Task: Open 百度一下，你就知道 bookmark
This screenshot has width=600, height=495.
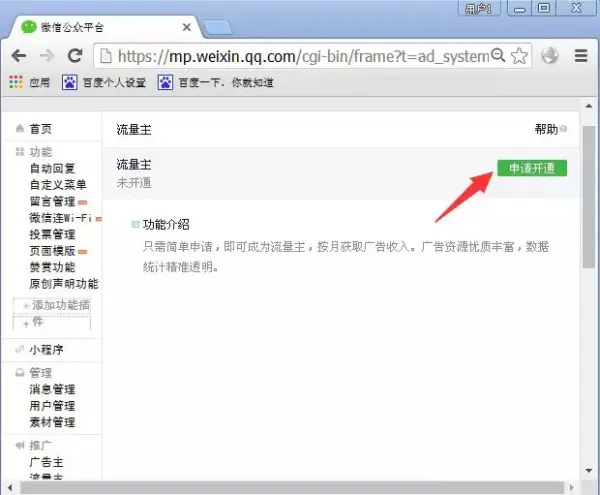Action: (215, 82)
